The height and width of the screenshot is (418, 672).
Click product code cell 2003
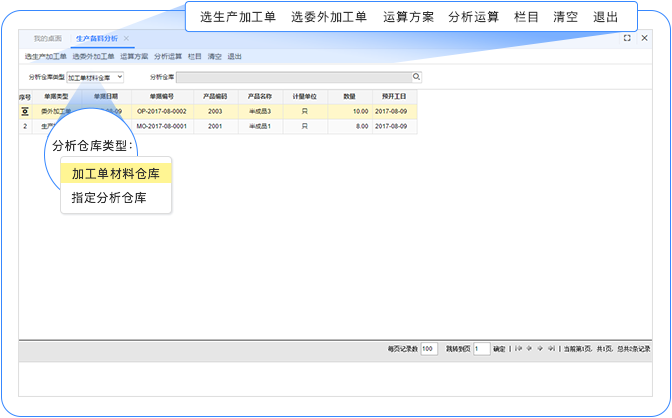click(x=215, y=111)
